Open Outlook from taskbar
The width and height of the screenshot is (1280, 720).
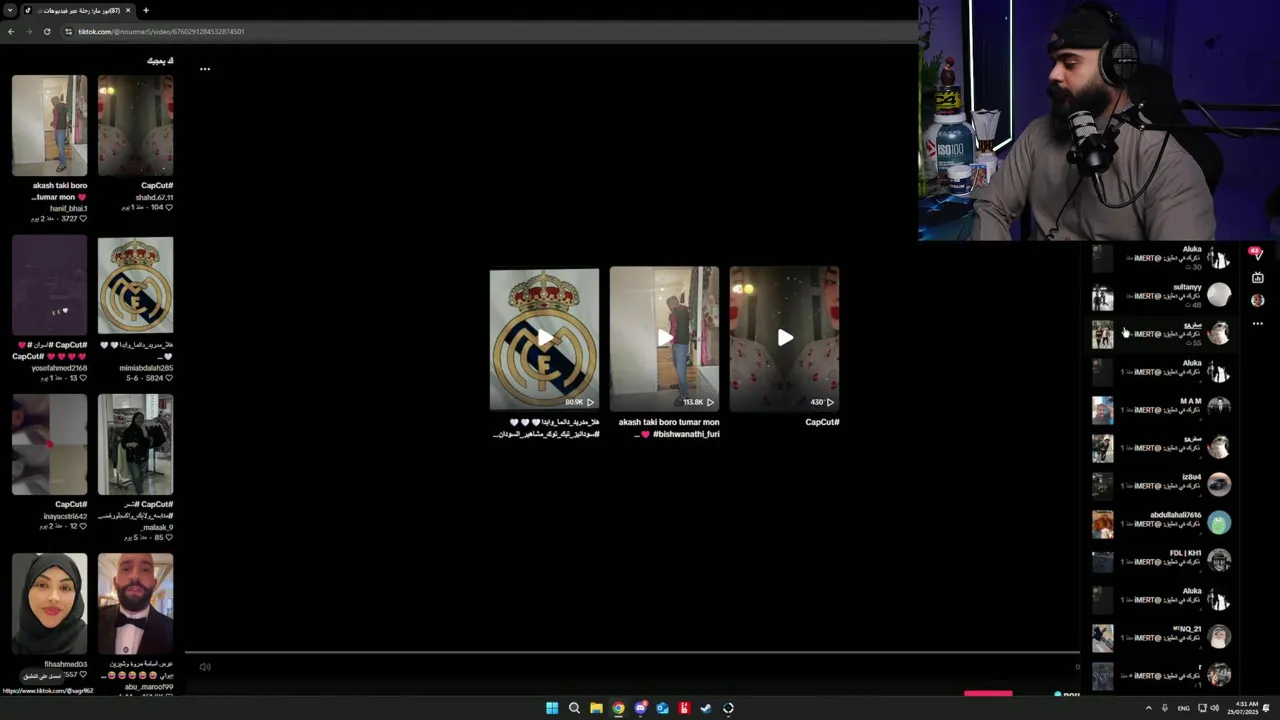pyautogui.click(x=662, y=708)
